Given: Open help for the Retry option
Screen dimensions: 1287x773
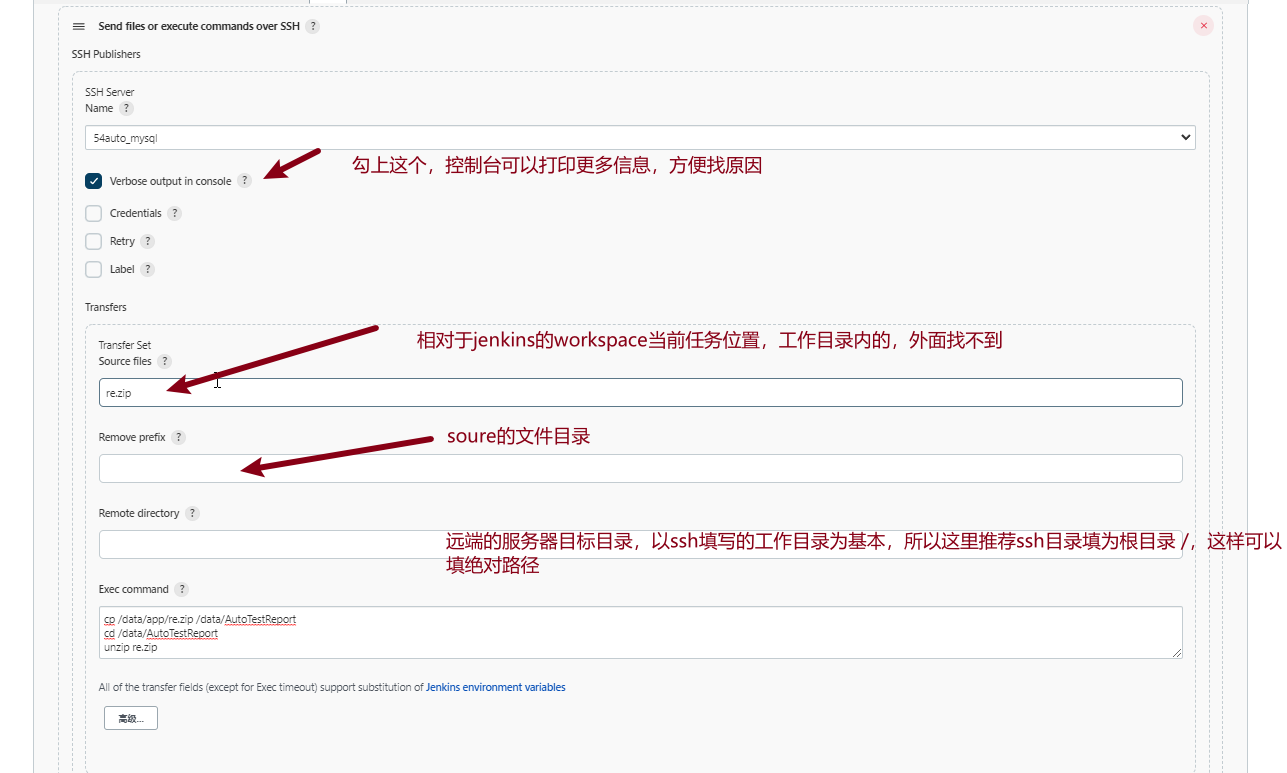Looking at the screenshot, I should 147,241.
